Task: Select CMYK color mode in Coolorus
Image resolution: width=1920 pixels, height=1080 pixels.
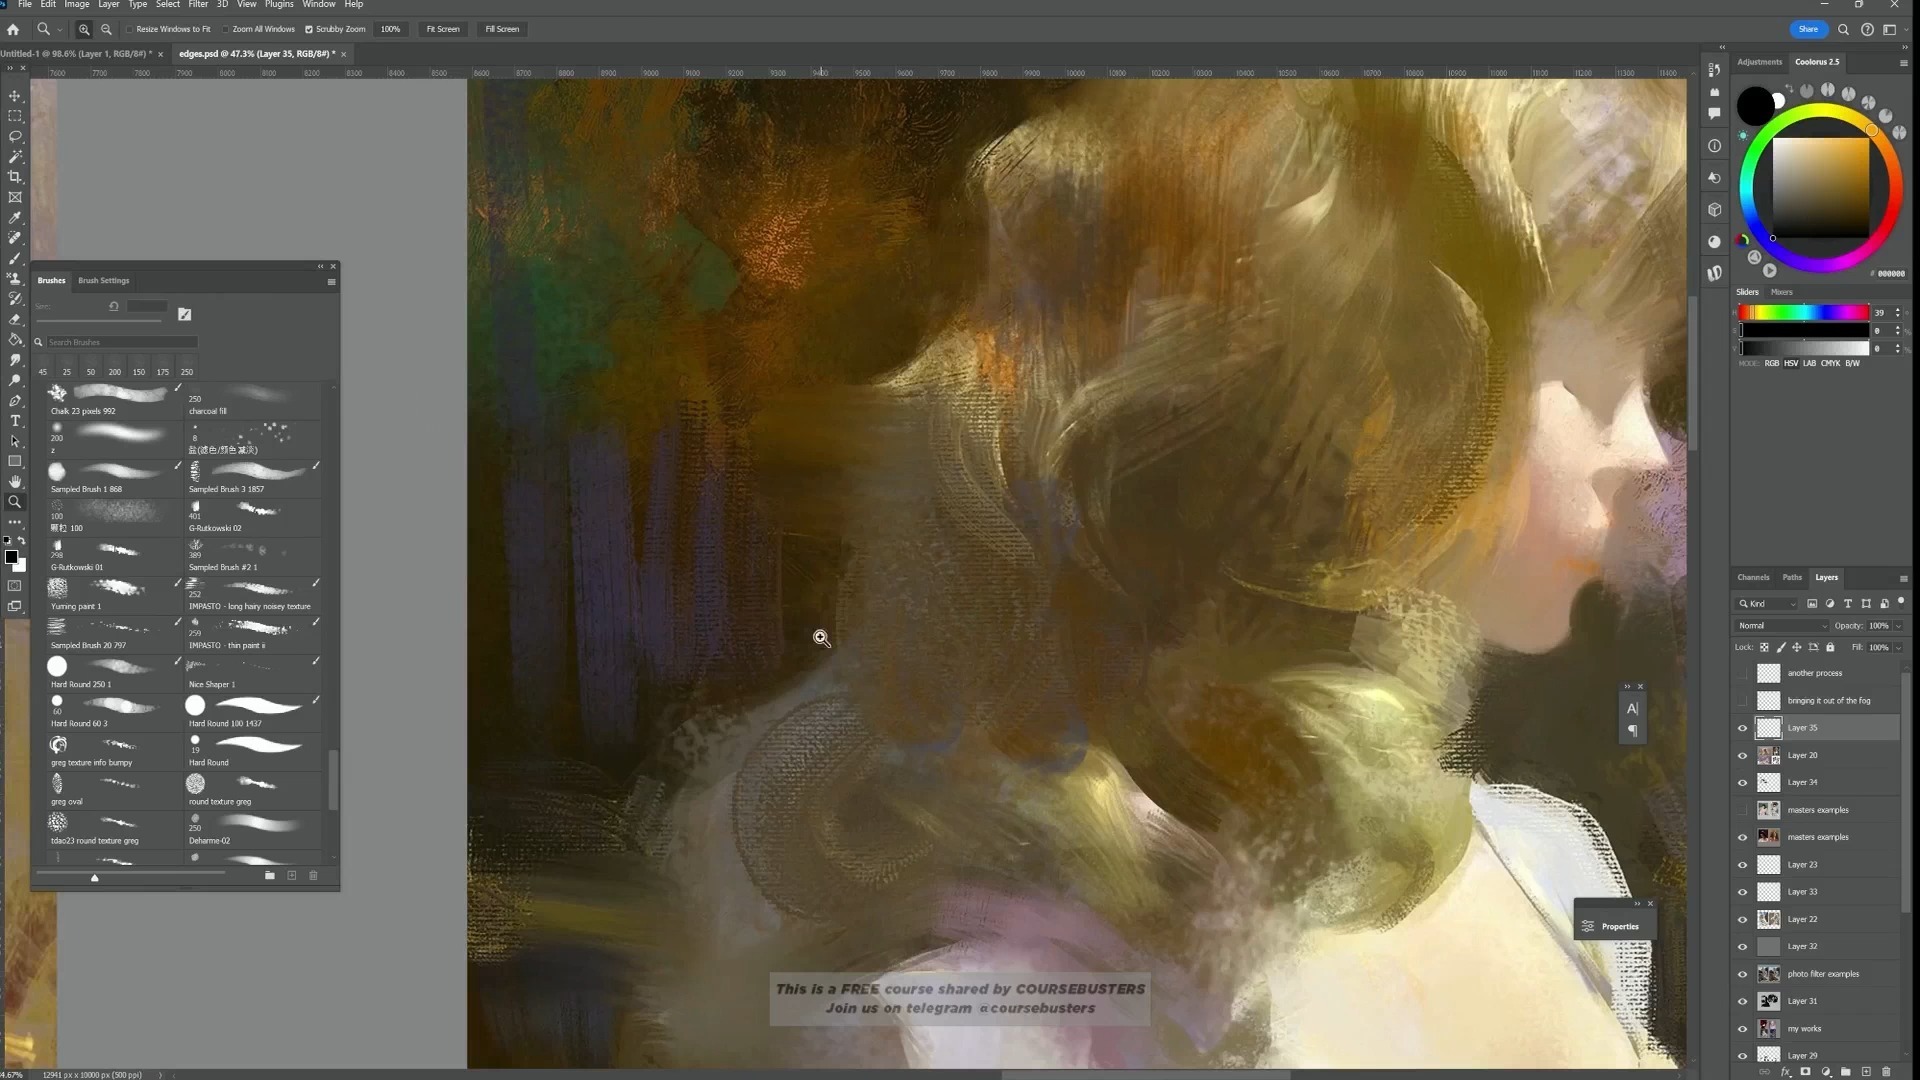Action: pyautogui.click(x=1830, y=363)
